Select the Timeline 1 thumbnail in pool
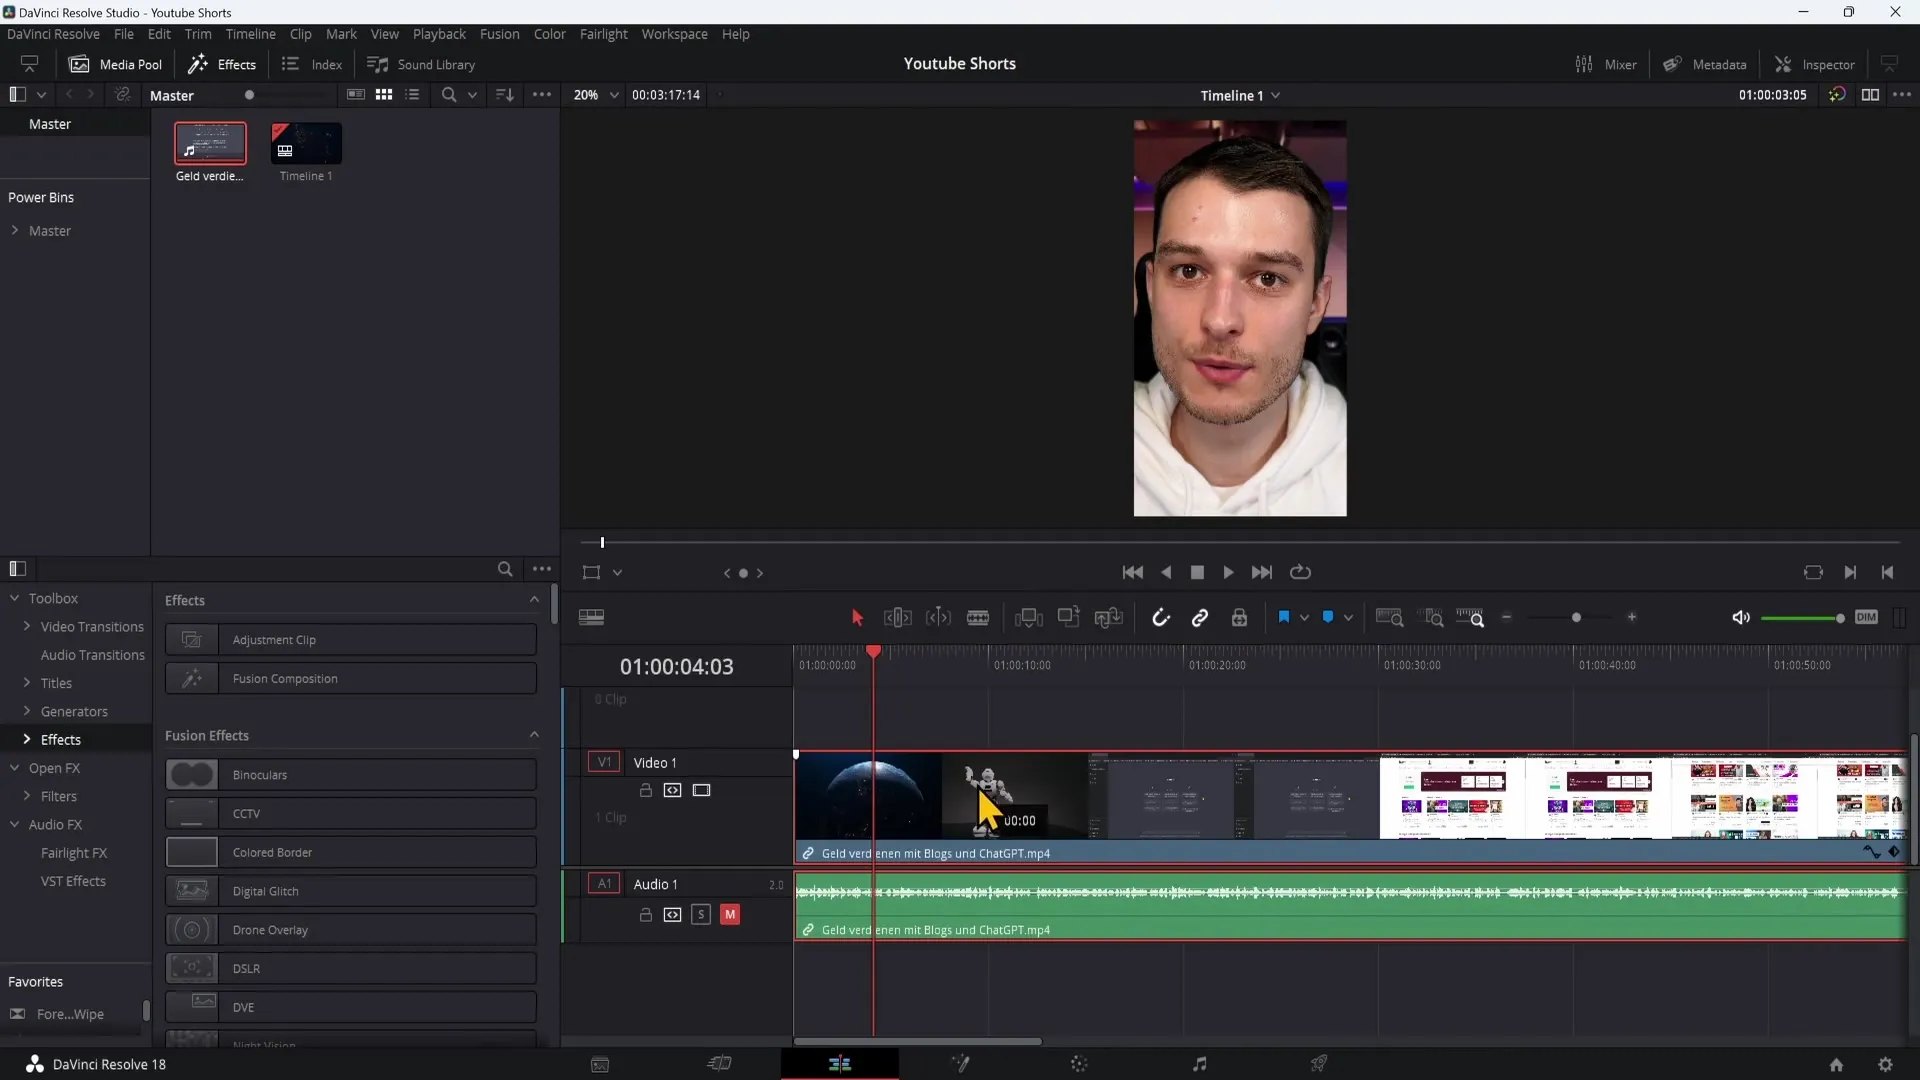The width and height of the screenshot is (1920, 1080). (x=306, y=144)
